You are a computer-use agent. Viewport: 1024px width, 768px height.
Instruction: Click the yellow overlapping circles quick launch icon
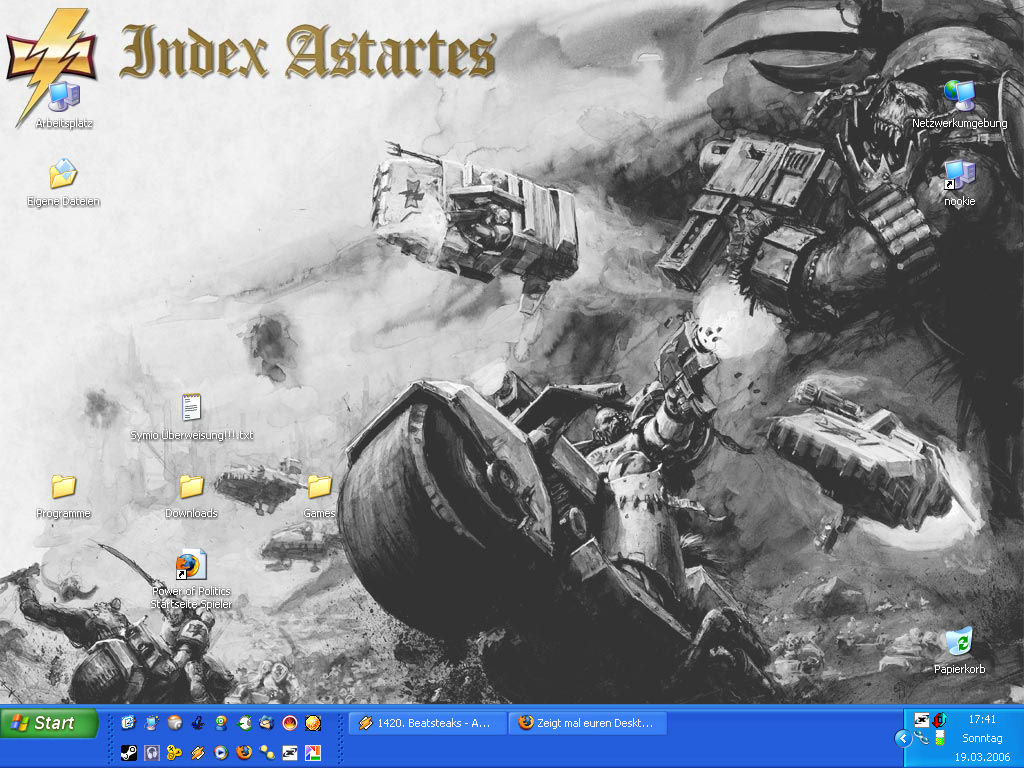[x=174, y=753]
